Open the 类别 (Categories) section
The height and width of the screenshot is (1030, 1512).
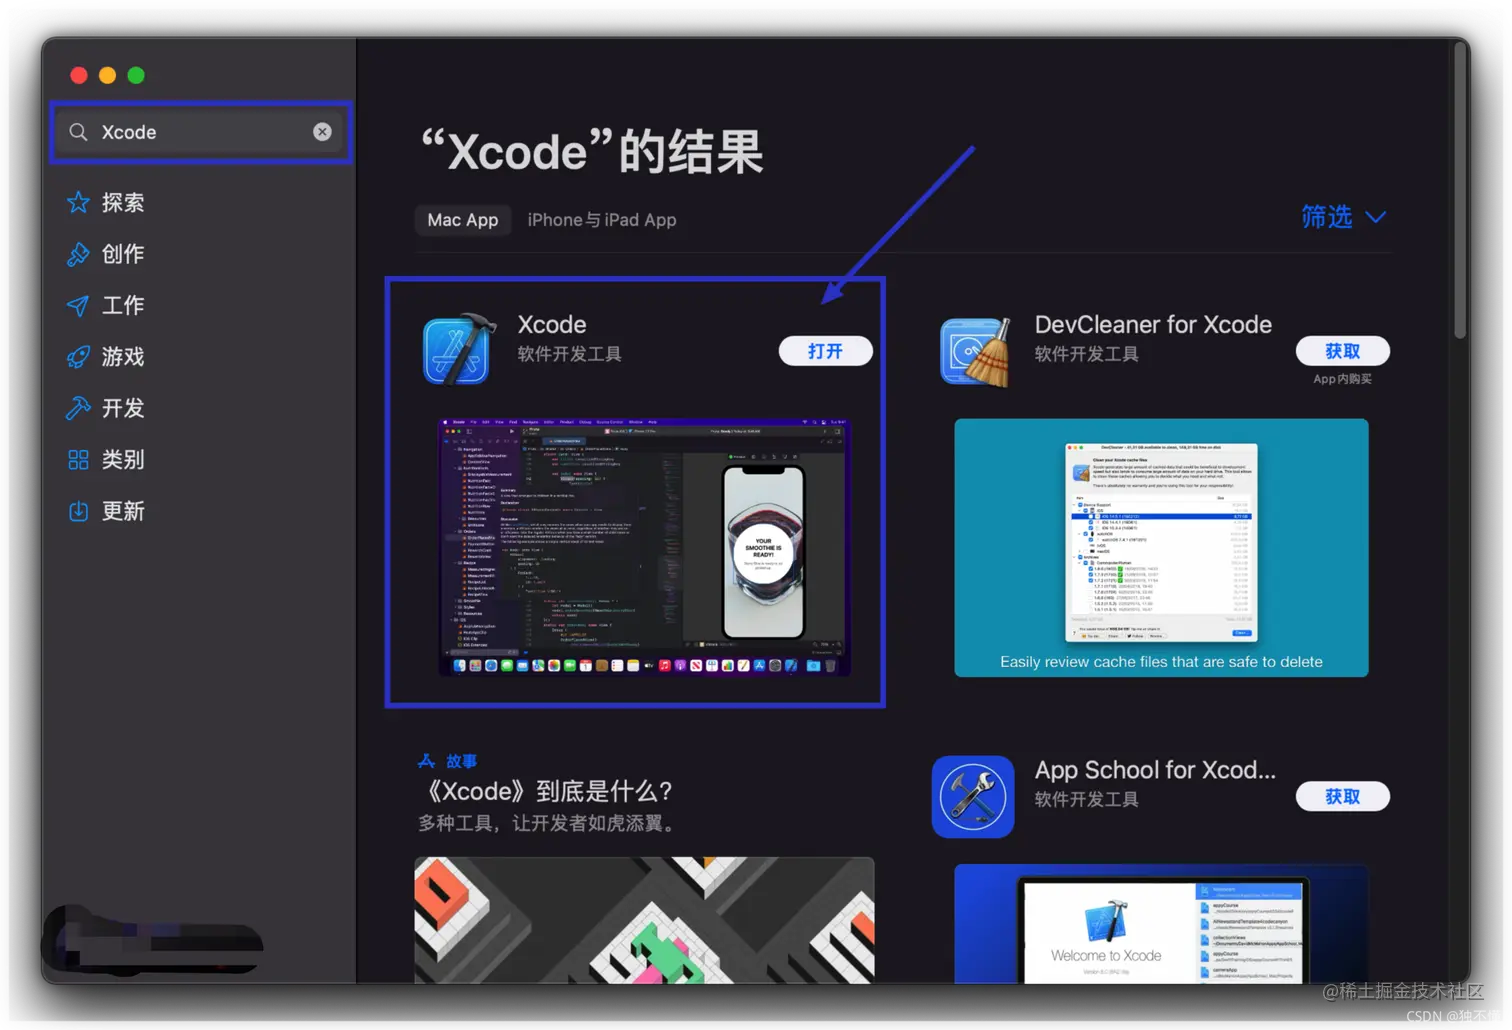click(123, 460)
